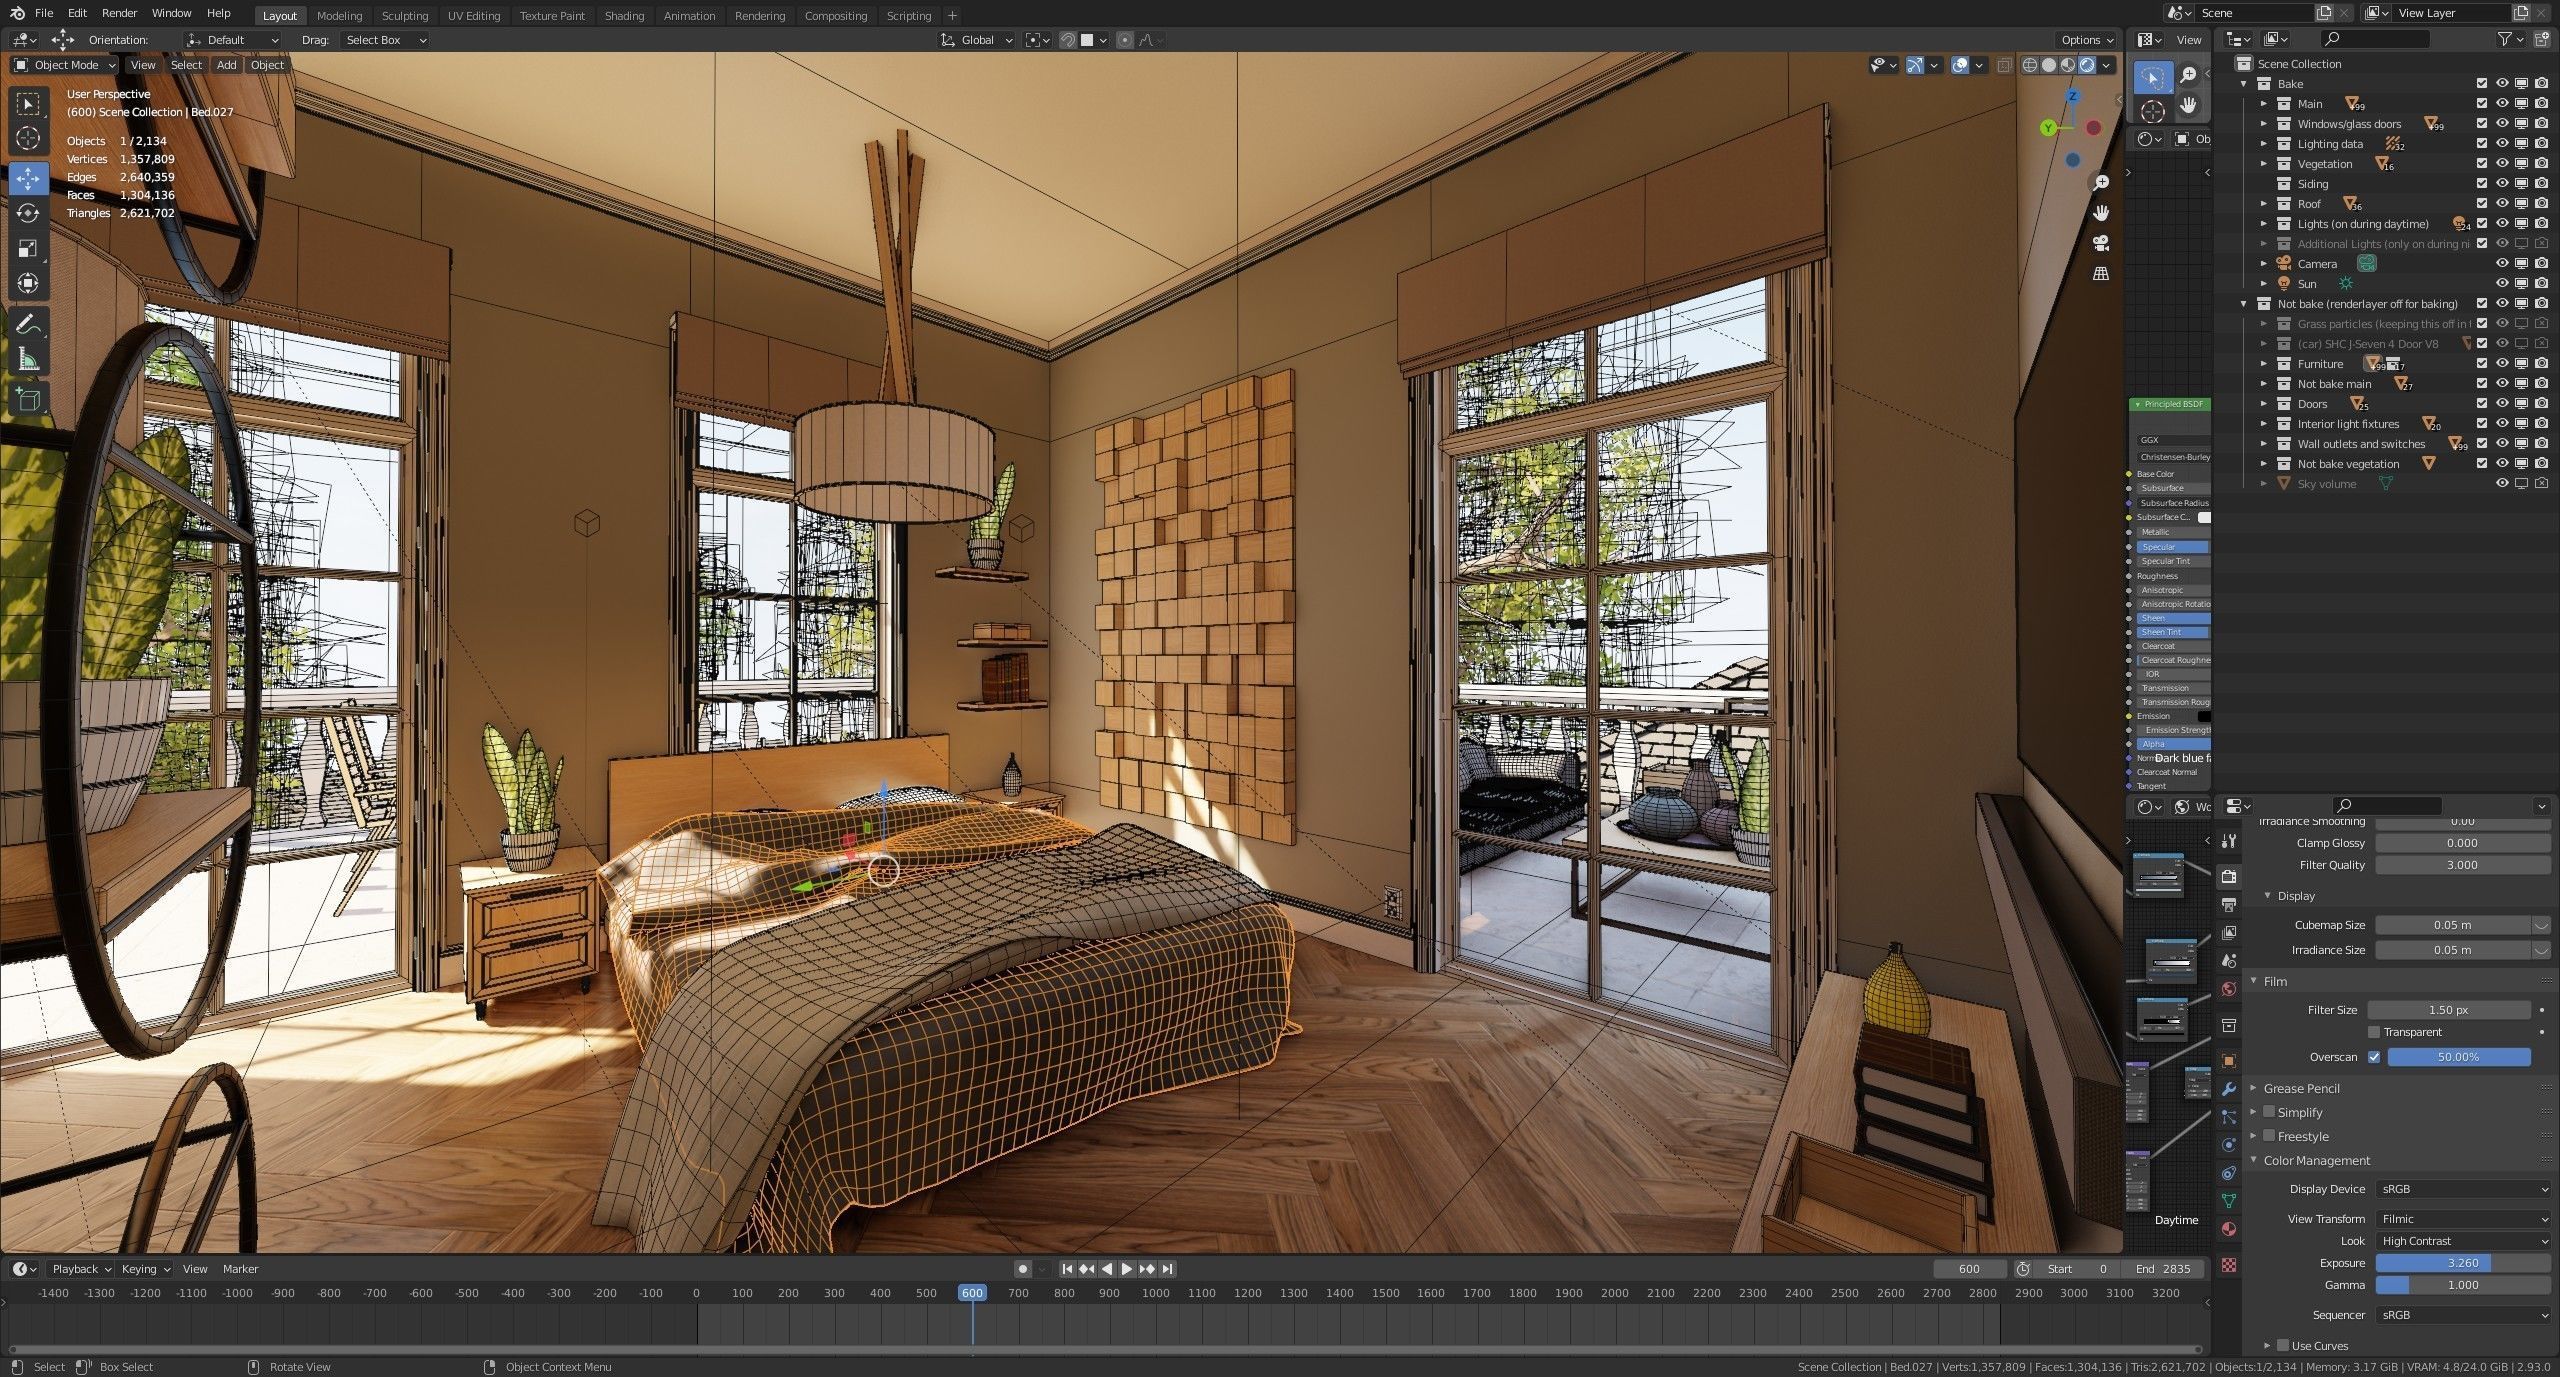Select the Transform tool in the left toolbar

click(28, 283)
